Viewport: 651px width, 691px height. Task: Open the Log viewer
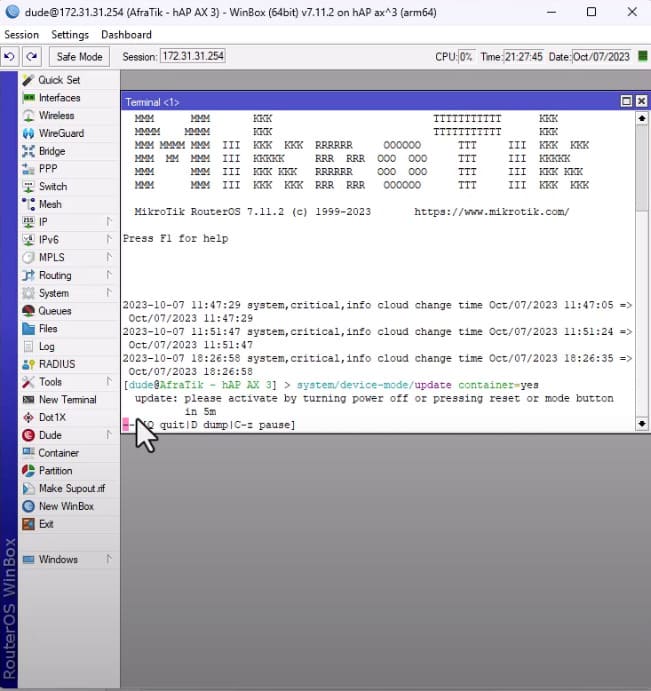(x=46, y=346)
